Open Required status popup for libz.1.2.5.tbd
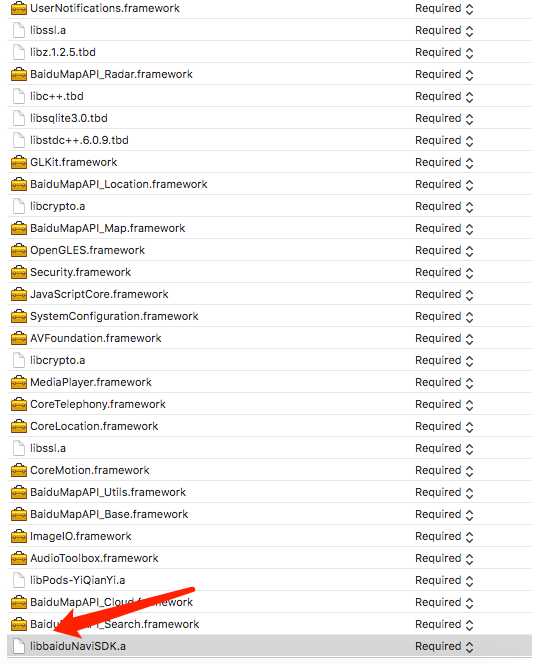547x664 pixels. point(444,53)
